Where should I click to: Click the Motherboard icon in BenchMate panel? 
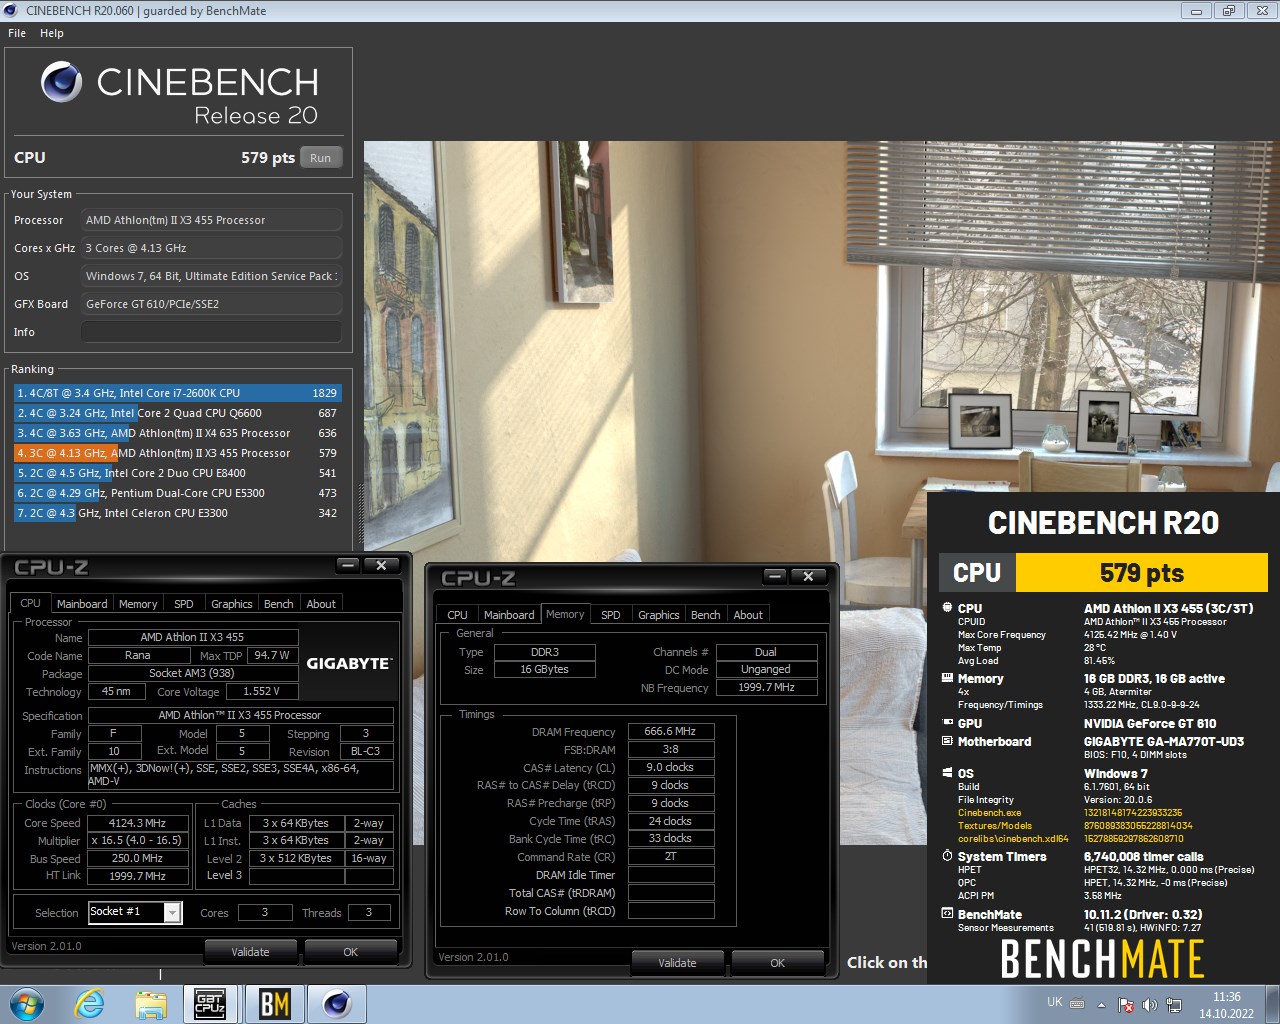pyautogui.click(x=947, y=741)
